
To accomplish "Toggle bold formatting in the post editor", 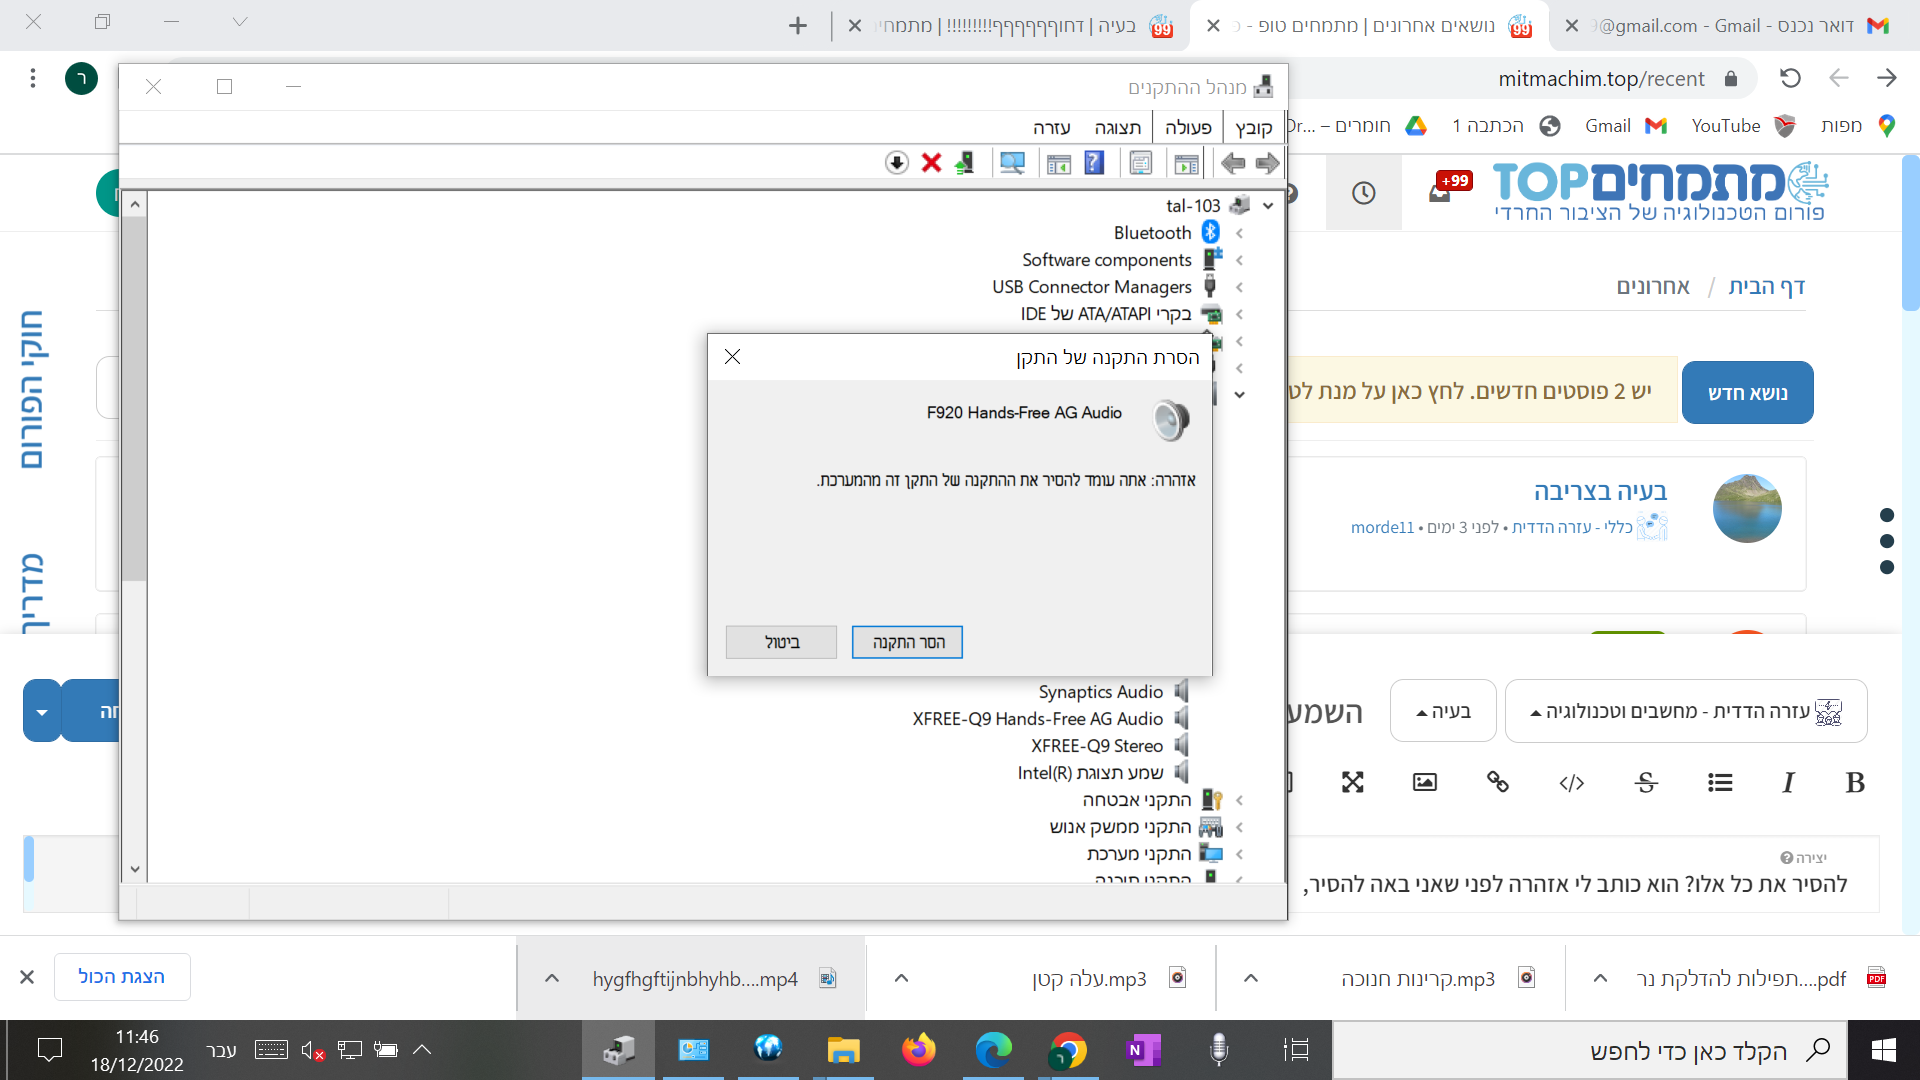I will point(1855,782).
